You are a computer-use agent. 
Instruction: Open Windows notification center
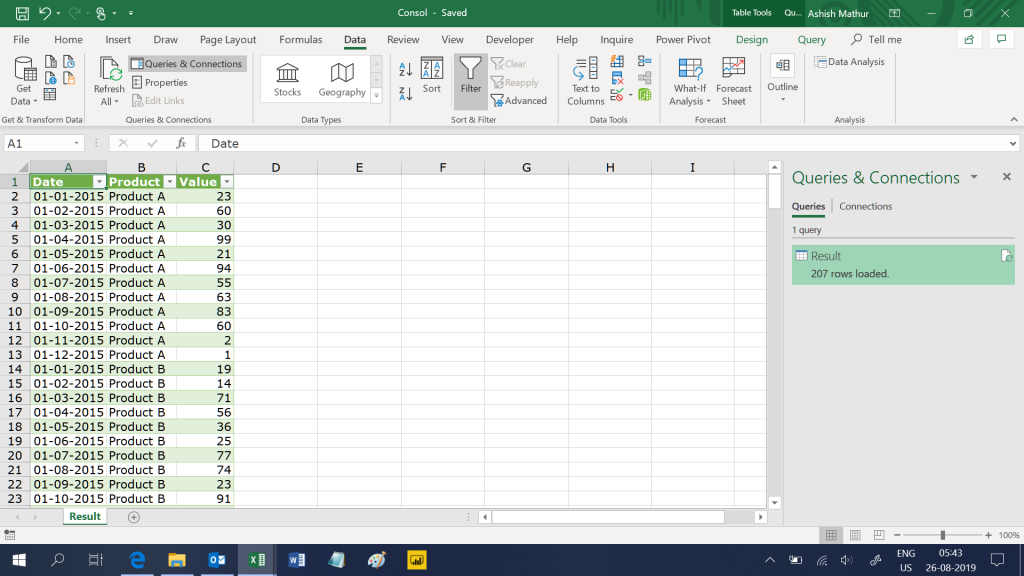[997, 560]
